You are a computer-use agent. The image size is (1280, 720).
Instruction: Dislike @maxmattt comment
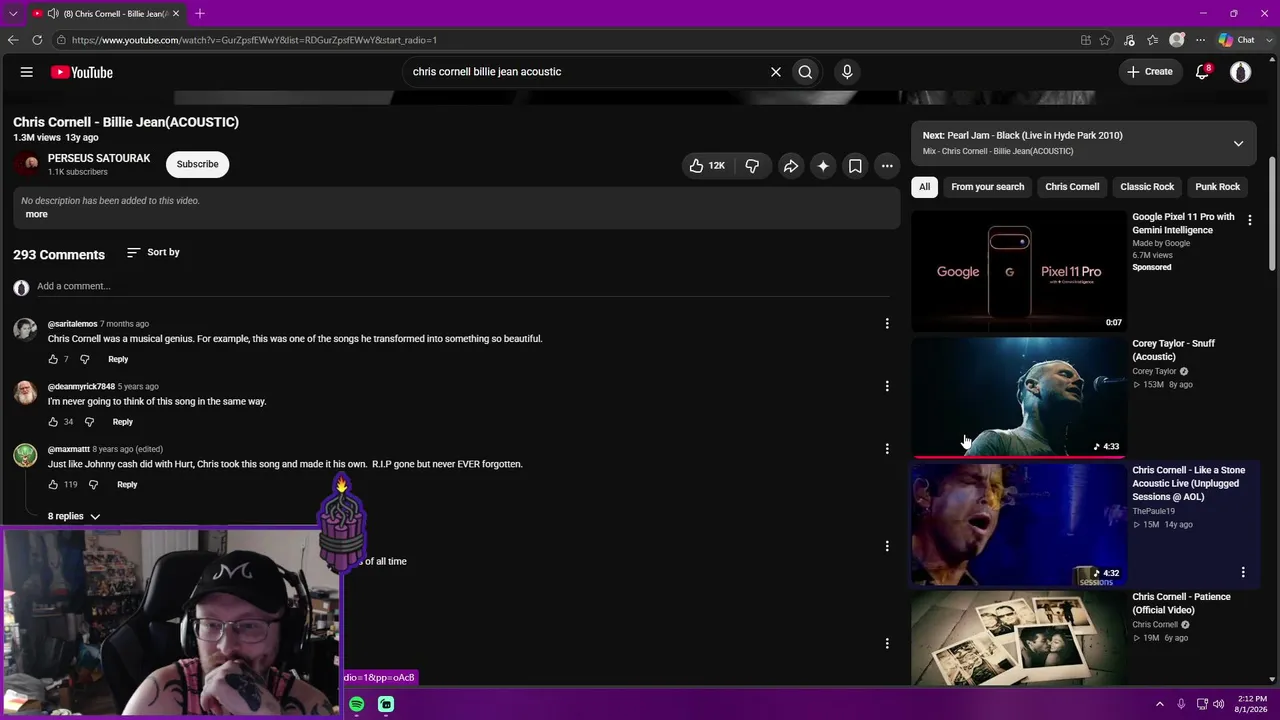tap(93, 485)
